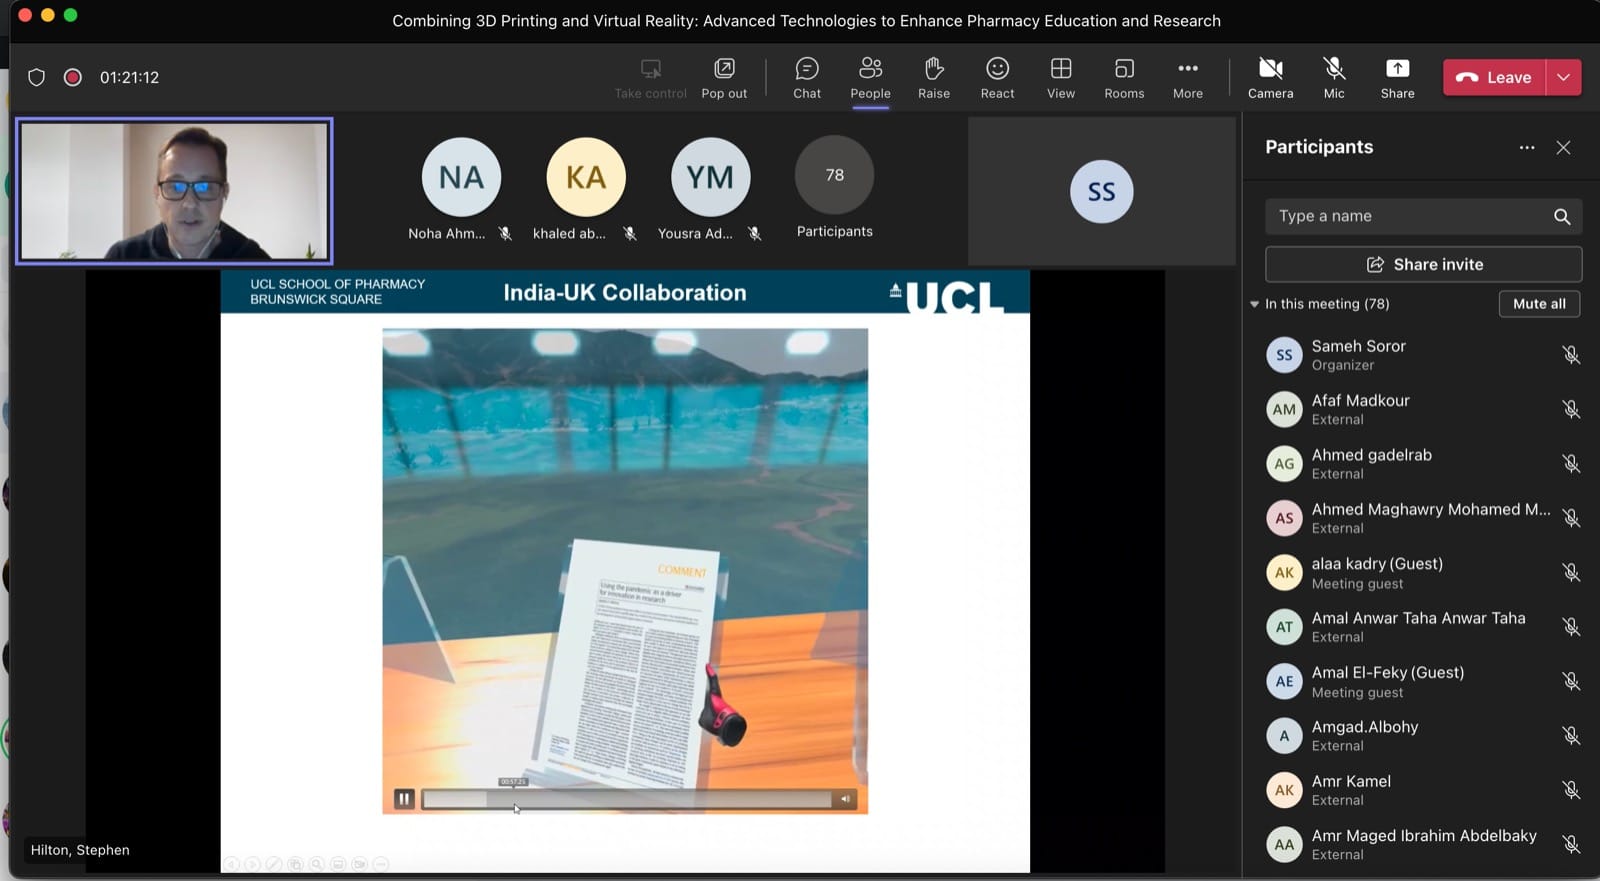This screenshot has height=881, width=1600.
Task: Click the Share screen icon
Action: pos(1397,78)
